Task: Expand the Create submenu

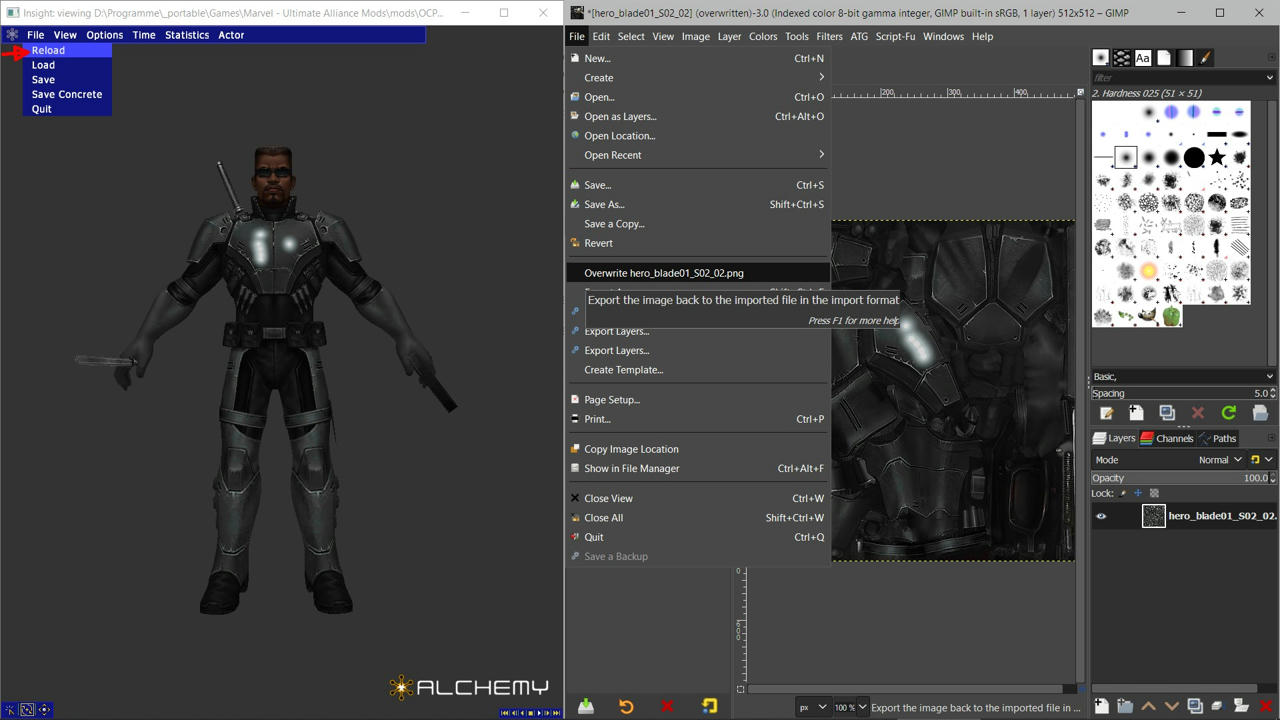Action: click(698, 77)
